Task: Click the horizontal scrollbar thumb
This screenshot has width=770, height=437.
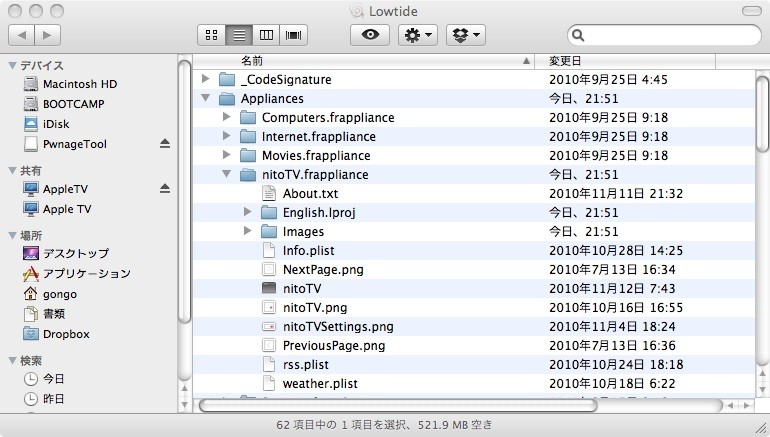Action: coord(398,406)
